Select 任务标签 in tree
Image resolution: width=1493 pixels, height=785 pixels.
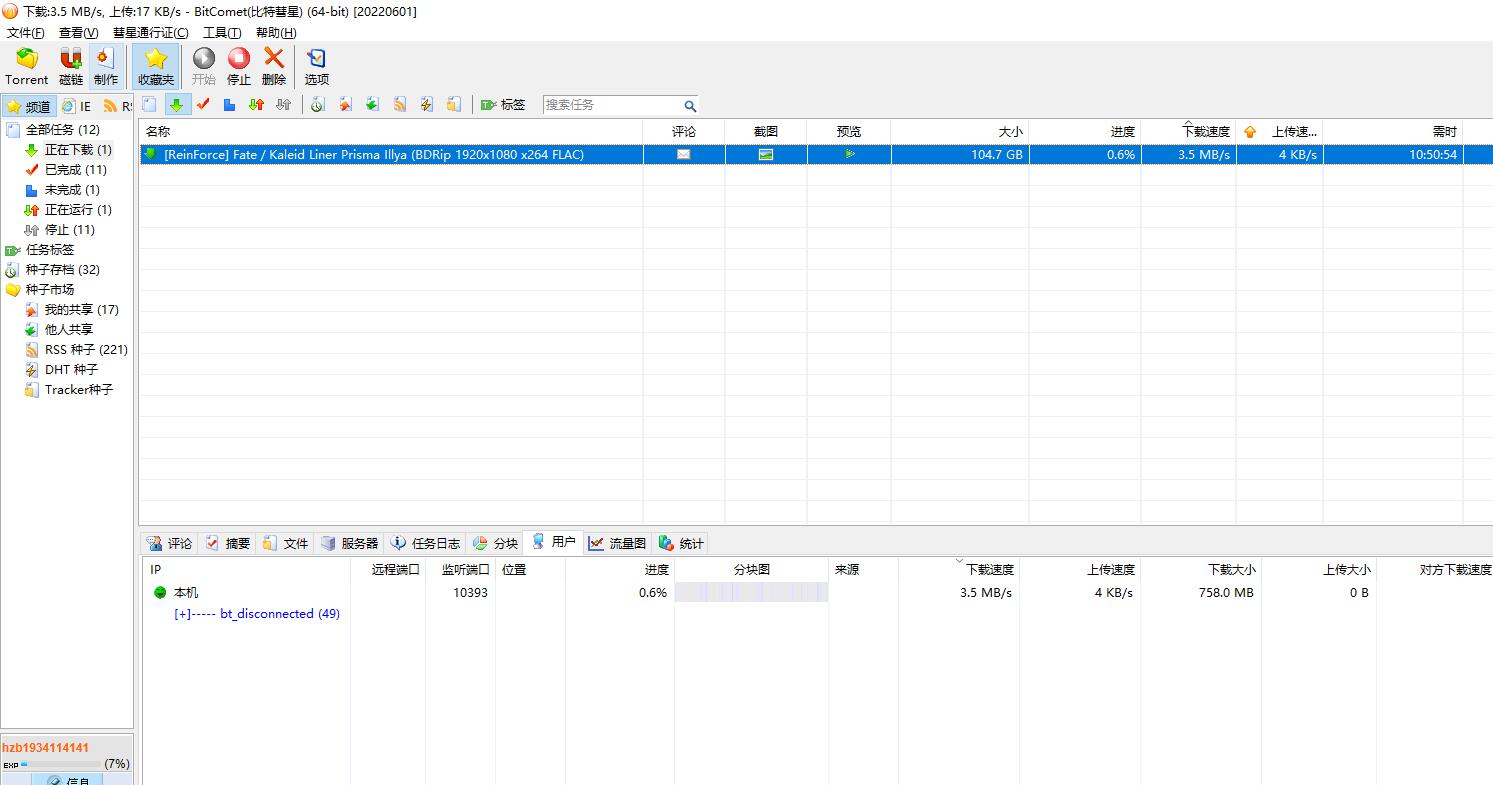pyautogui.click(x=50, y=249)
